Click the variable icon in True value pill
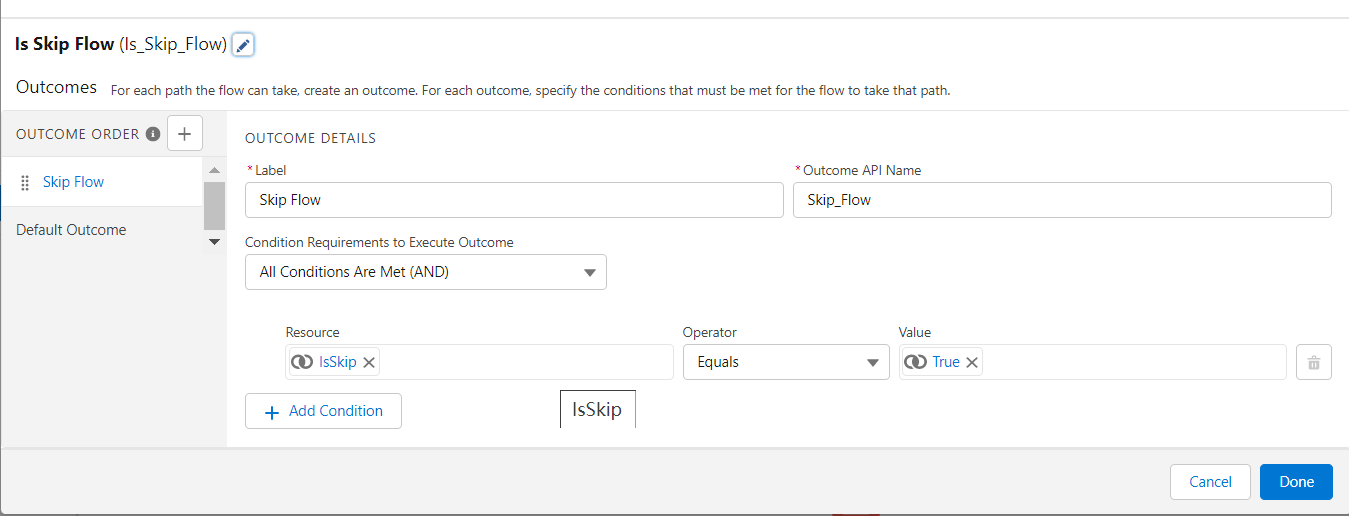This screenshot has height=516, width=1349. [915, 362]
